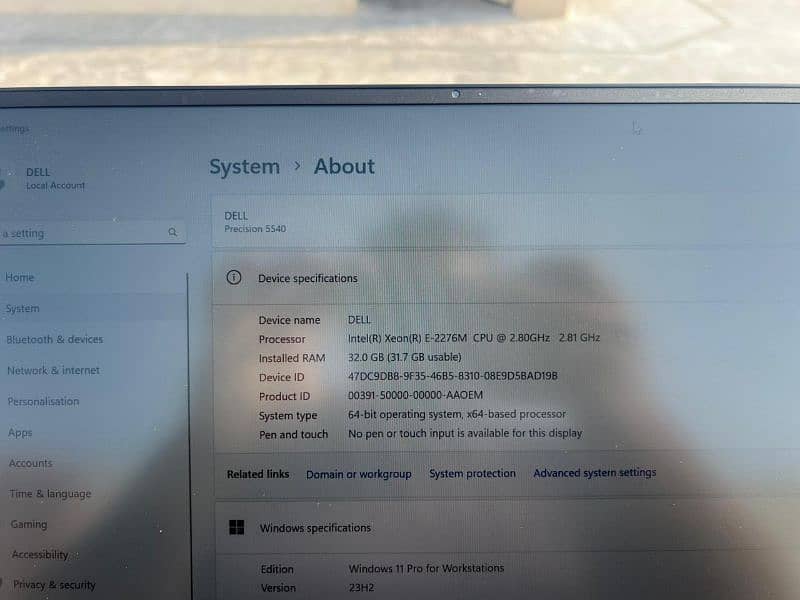The height and width of the screenshot is (600, 800).
Task: Select the Installed RAM value 32.0 GB
Action: 405,357
